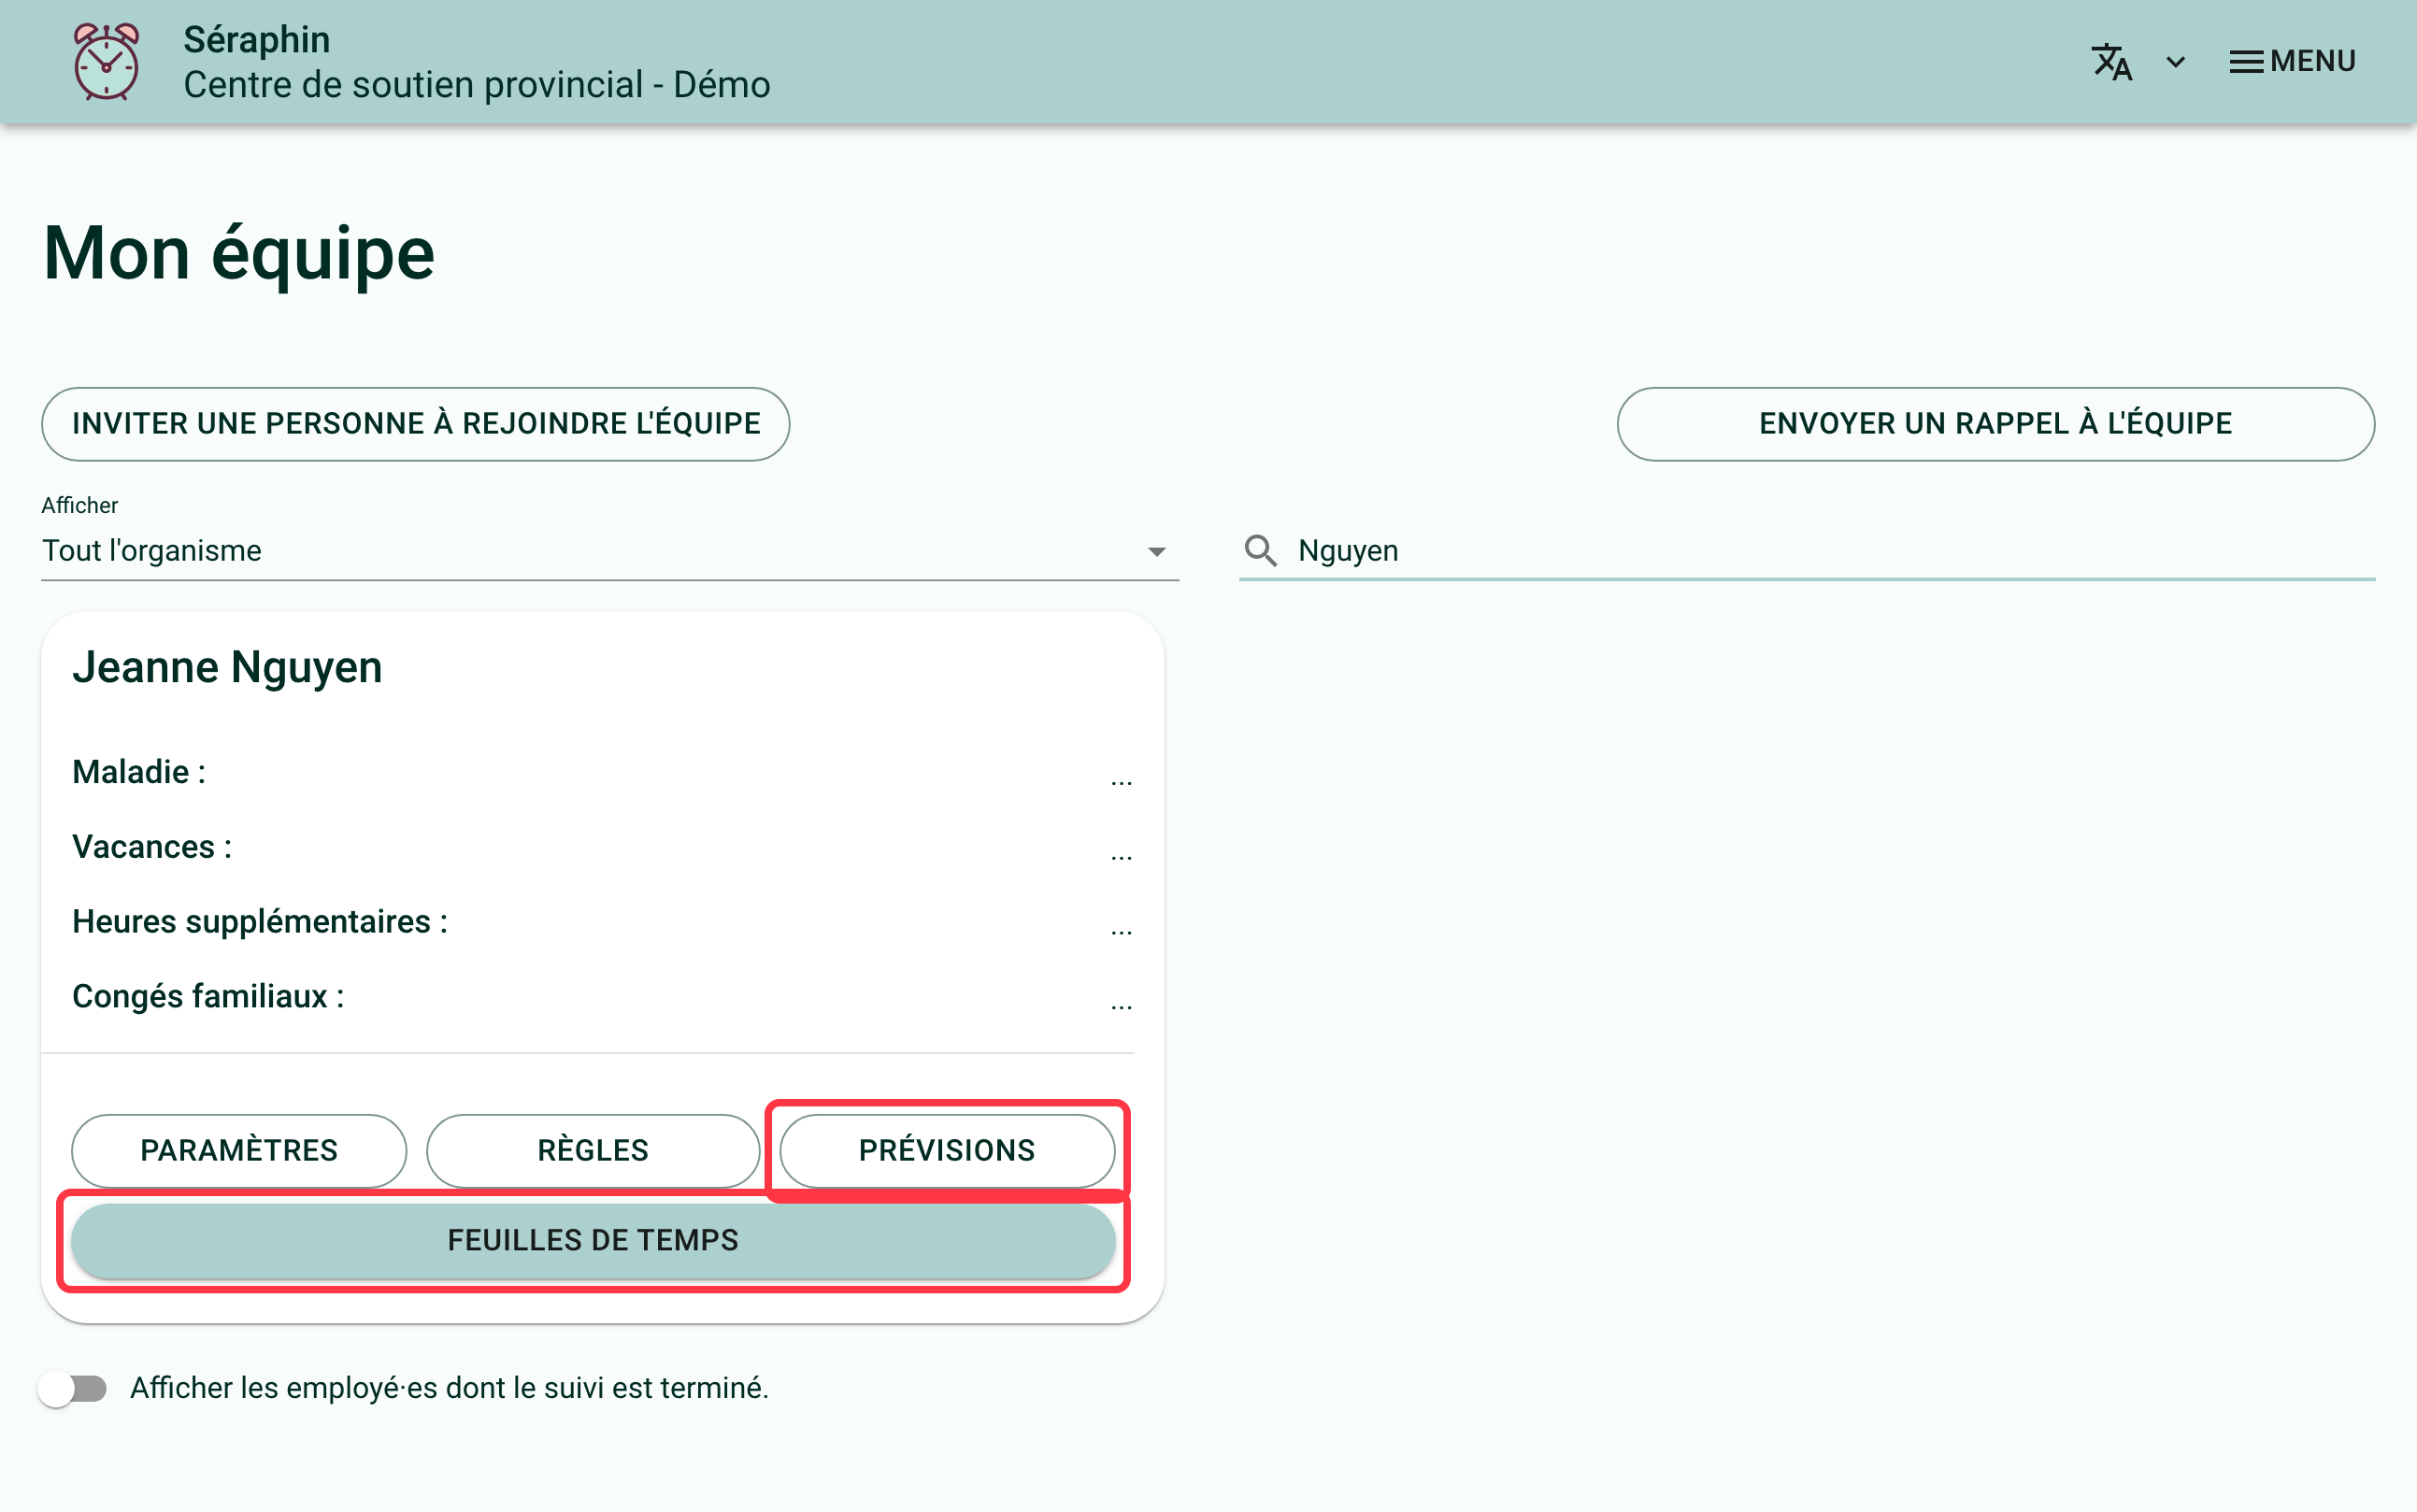Click the search magnifier icon
The height and width of the screenshot is (1512, 2417).
pos(1260,551)
